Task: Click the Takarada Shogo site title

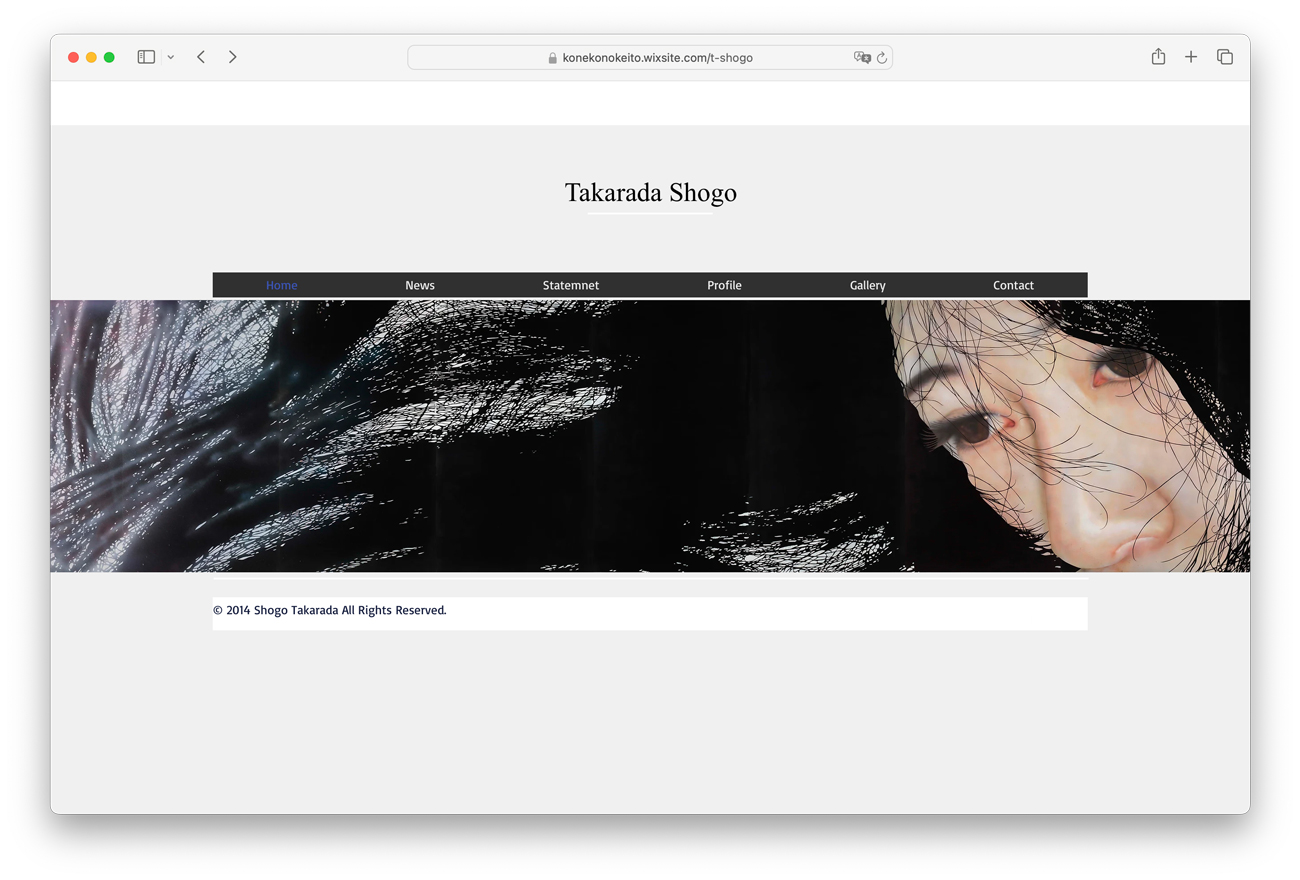Action: click(x=651, y=192)
